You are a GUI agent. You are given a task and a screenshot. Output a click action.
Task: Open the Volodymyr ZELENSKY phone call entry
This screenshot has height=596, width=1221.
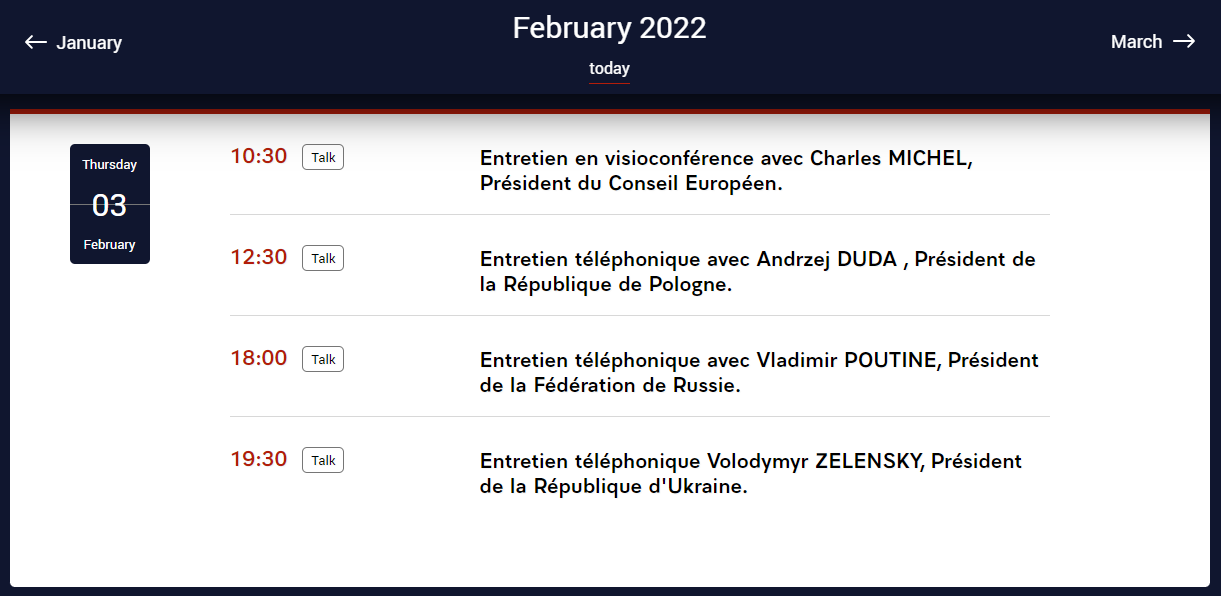click(x=750, y=472)
